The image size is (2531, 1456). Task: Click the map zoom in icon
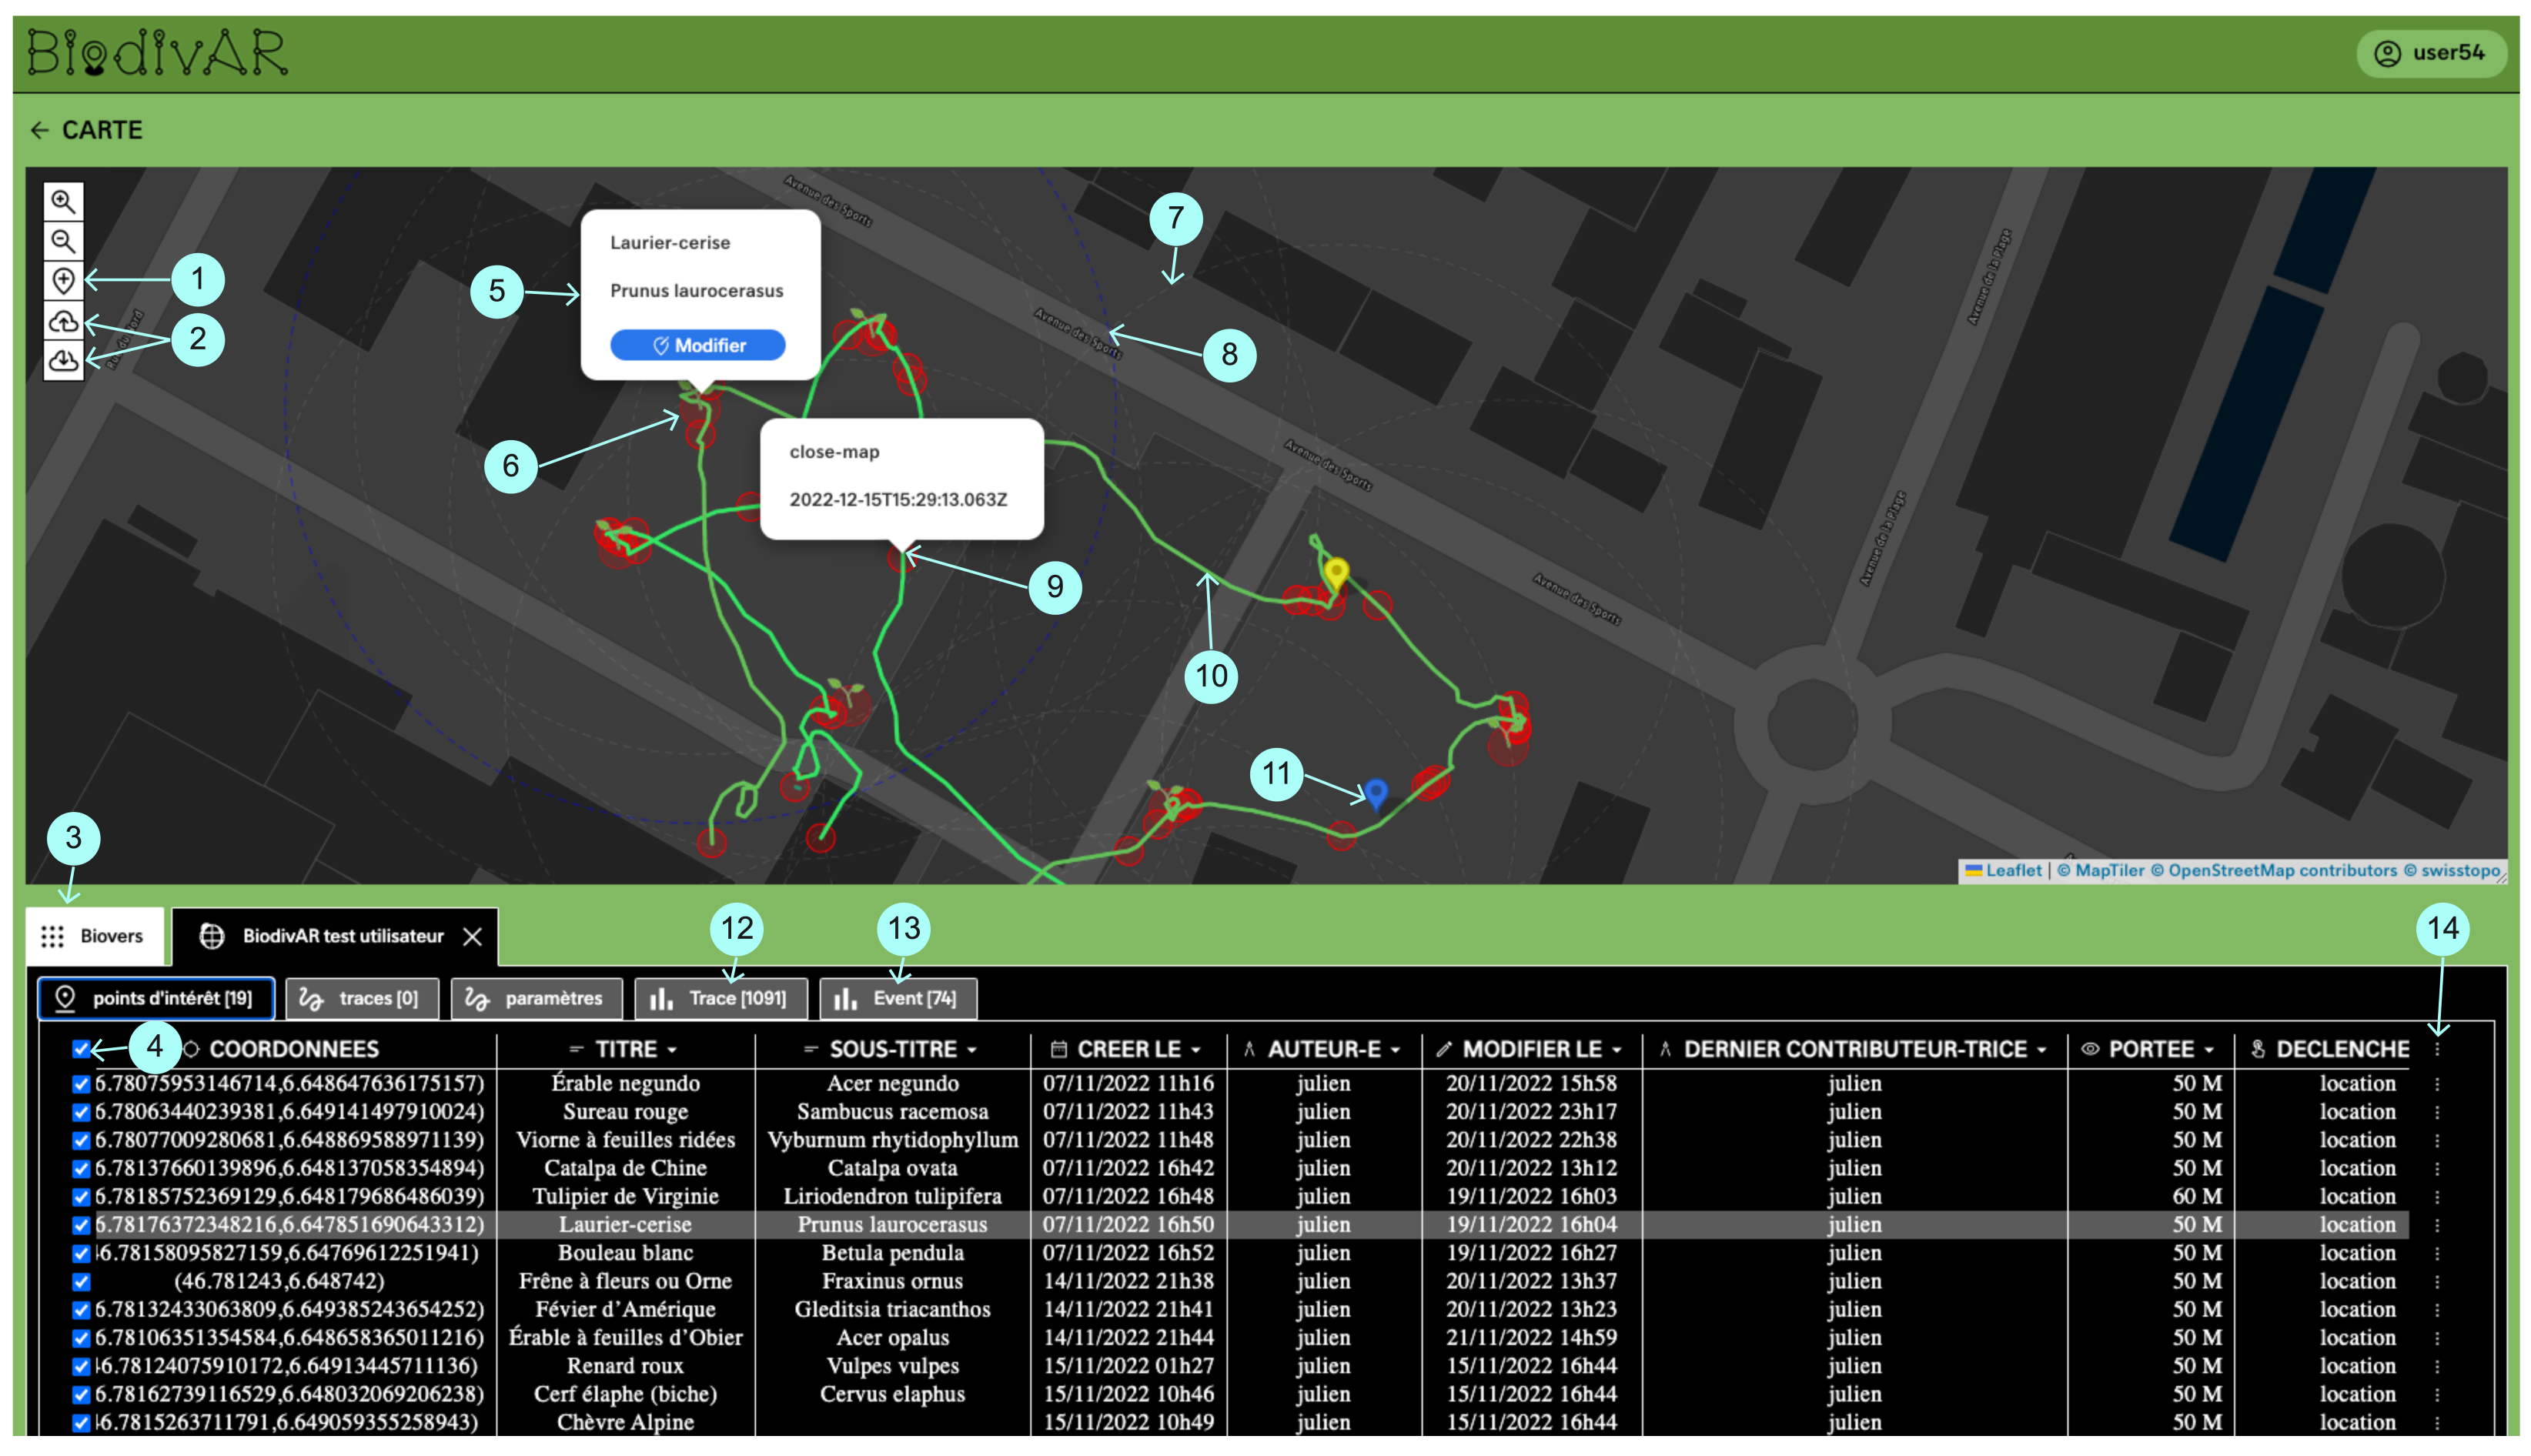(x=63, y=201)
